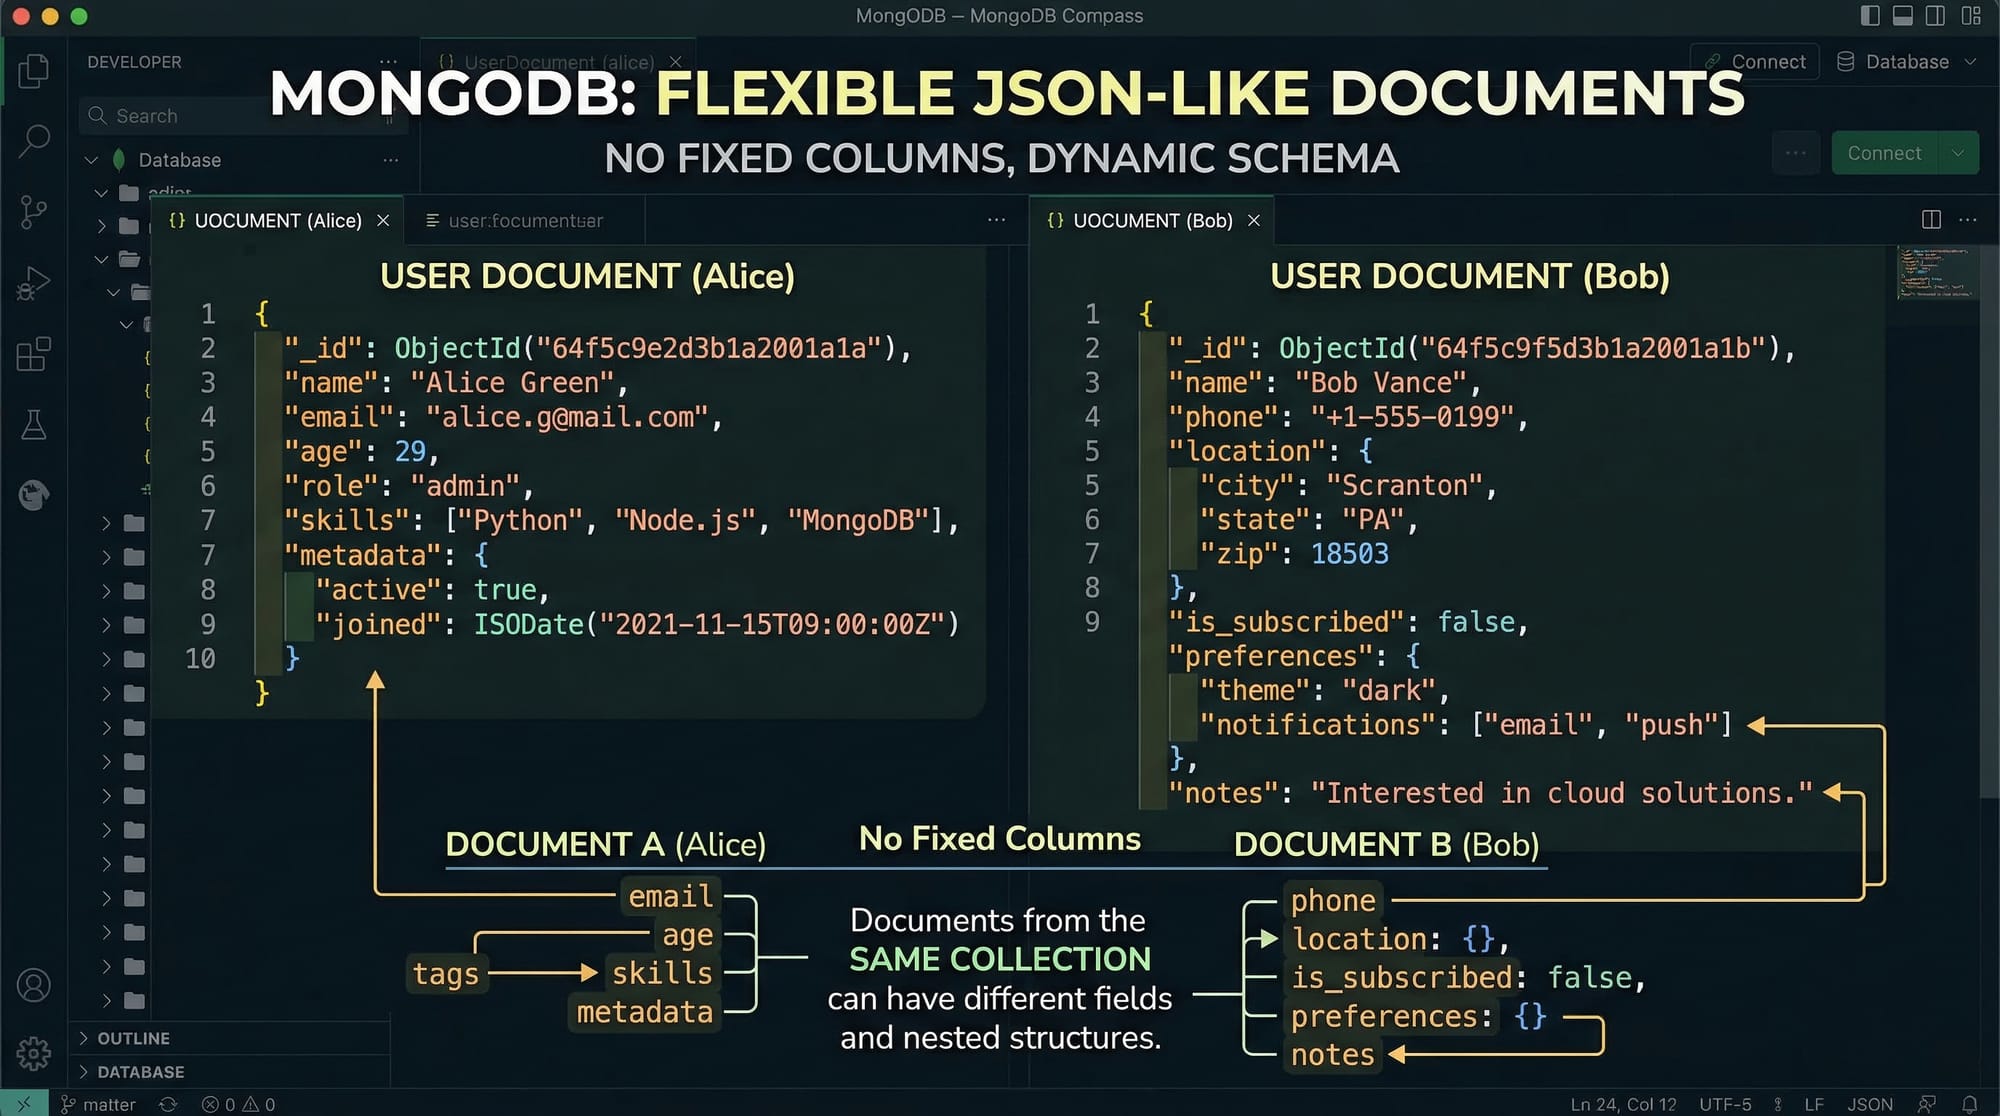Expand the OUTLINE section
Viewport: 2000px width, 1116px height.
pos(133,1038)
